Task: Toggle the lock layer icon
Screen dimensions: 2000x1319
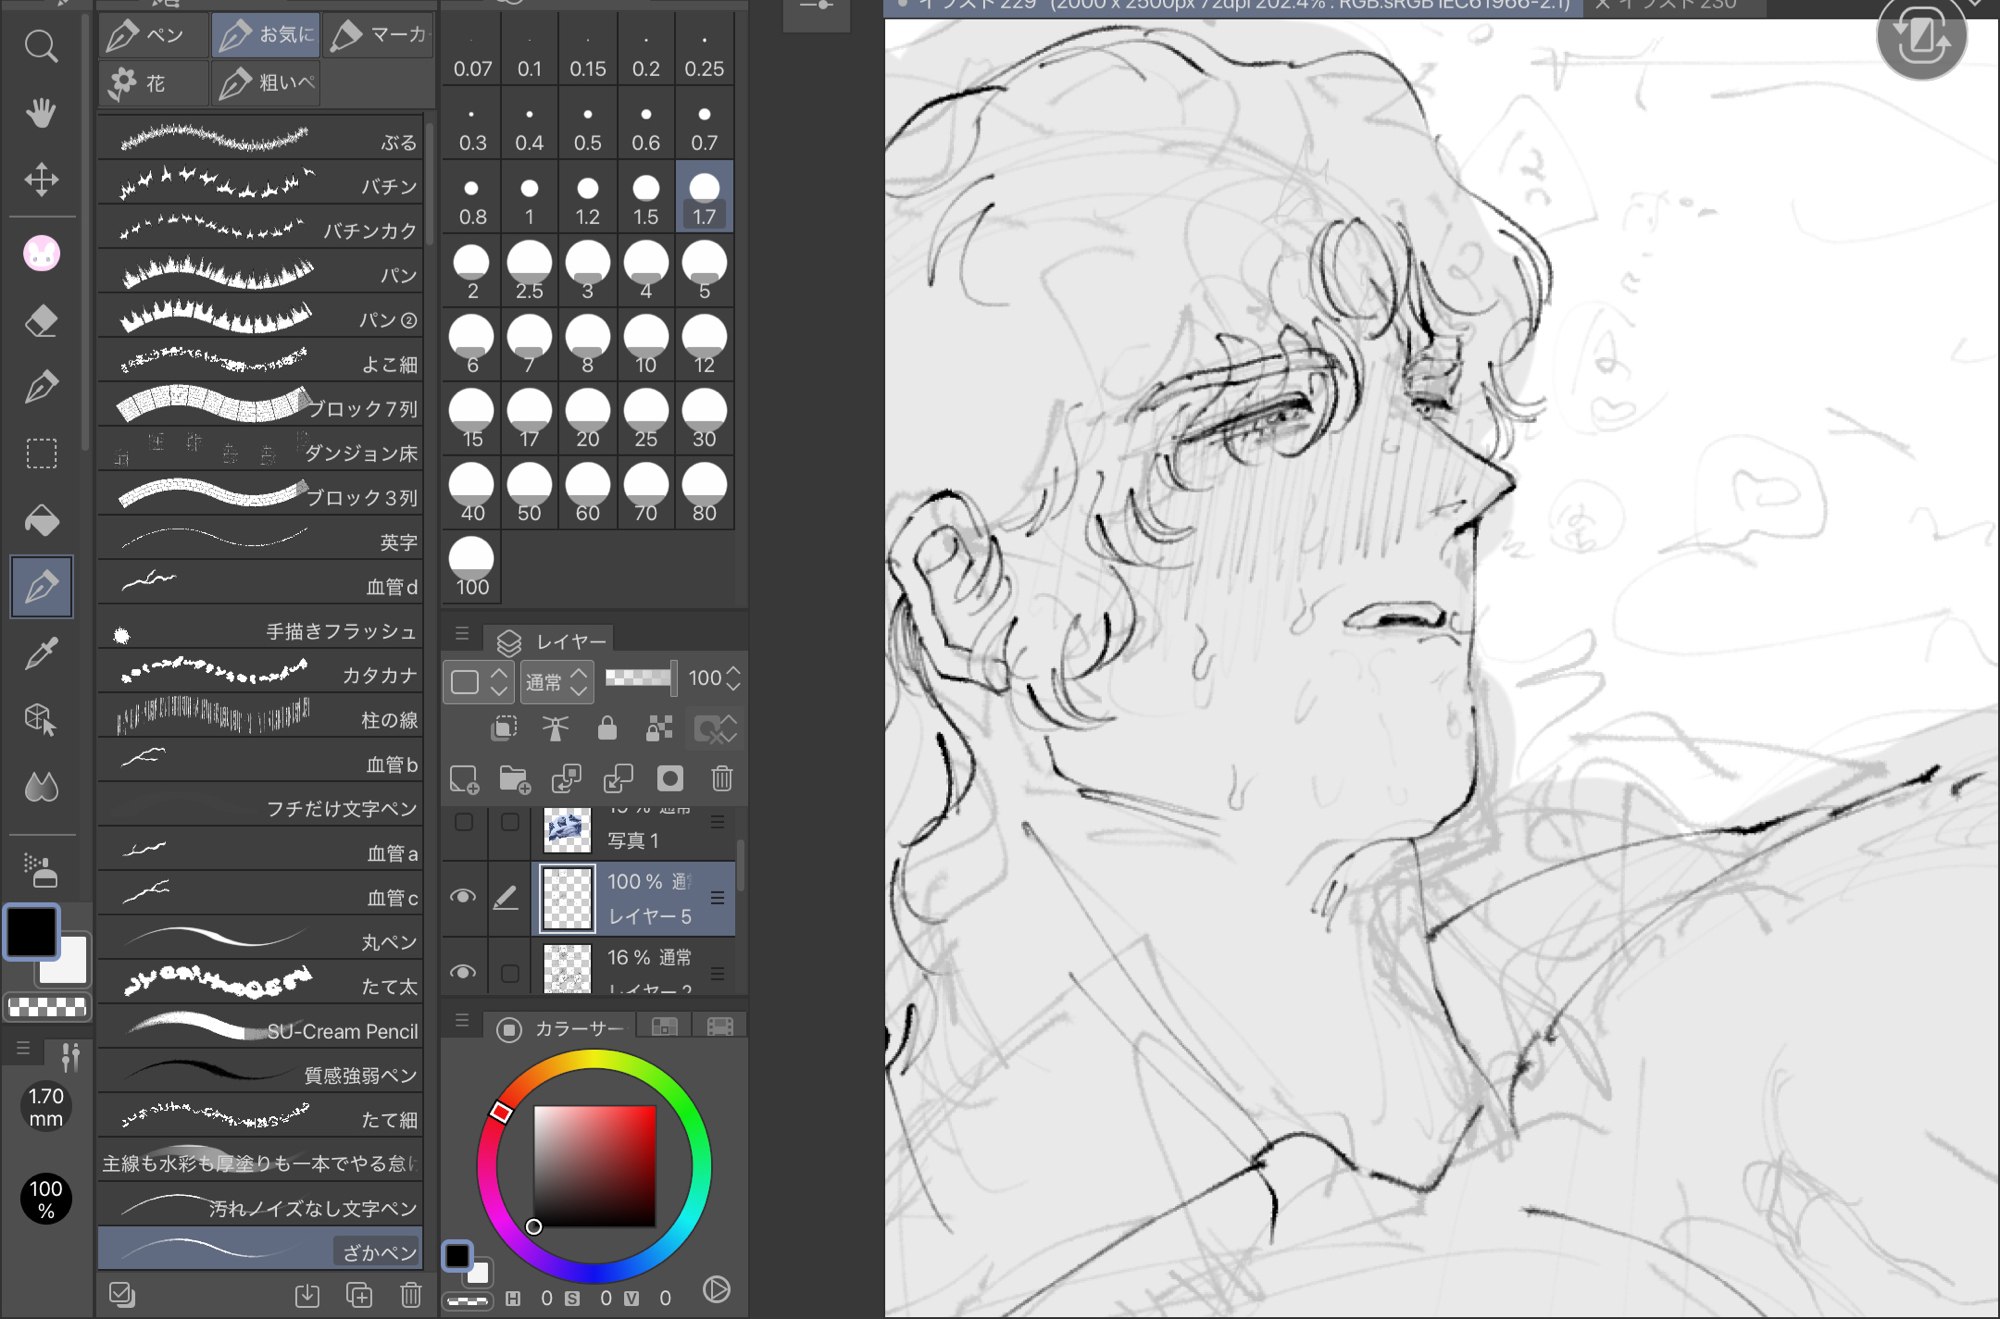Action: click(606, 728)
